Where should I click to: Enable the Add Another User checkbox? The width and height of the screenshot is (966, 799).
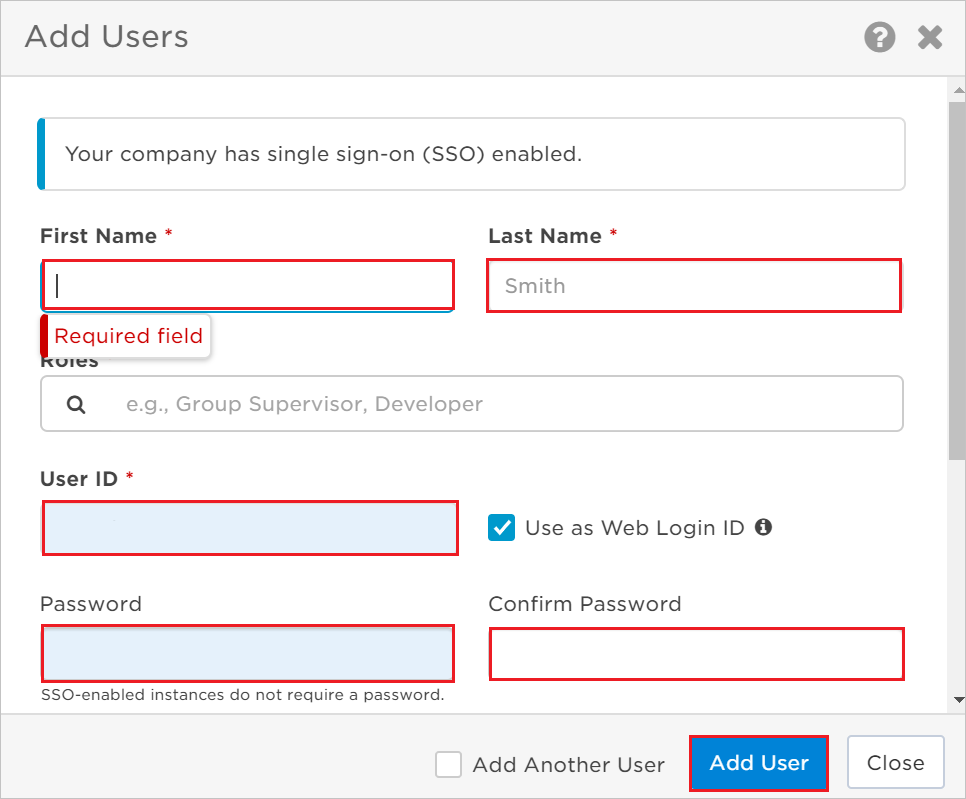point(449,765)
